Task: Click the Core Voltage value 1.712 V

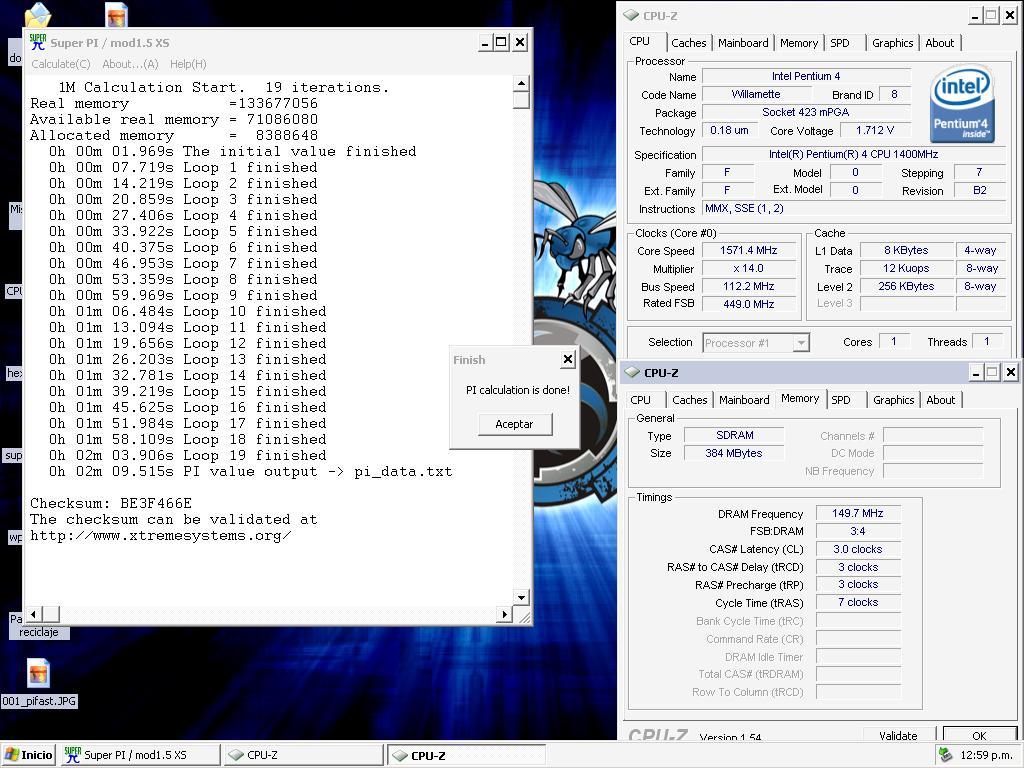Action: point(874,131)
